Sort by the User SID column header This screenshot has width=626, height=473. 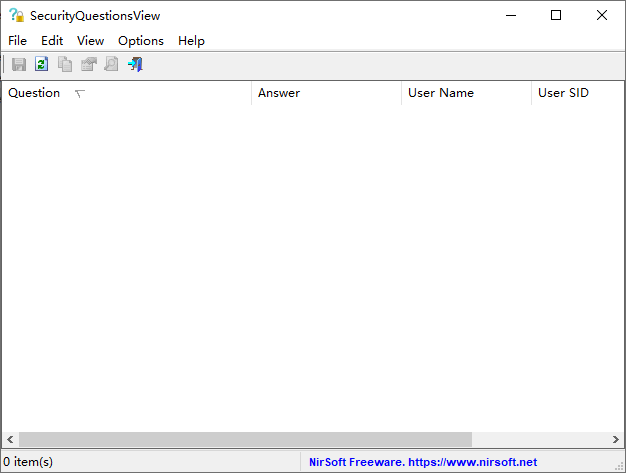578,93
